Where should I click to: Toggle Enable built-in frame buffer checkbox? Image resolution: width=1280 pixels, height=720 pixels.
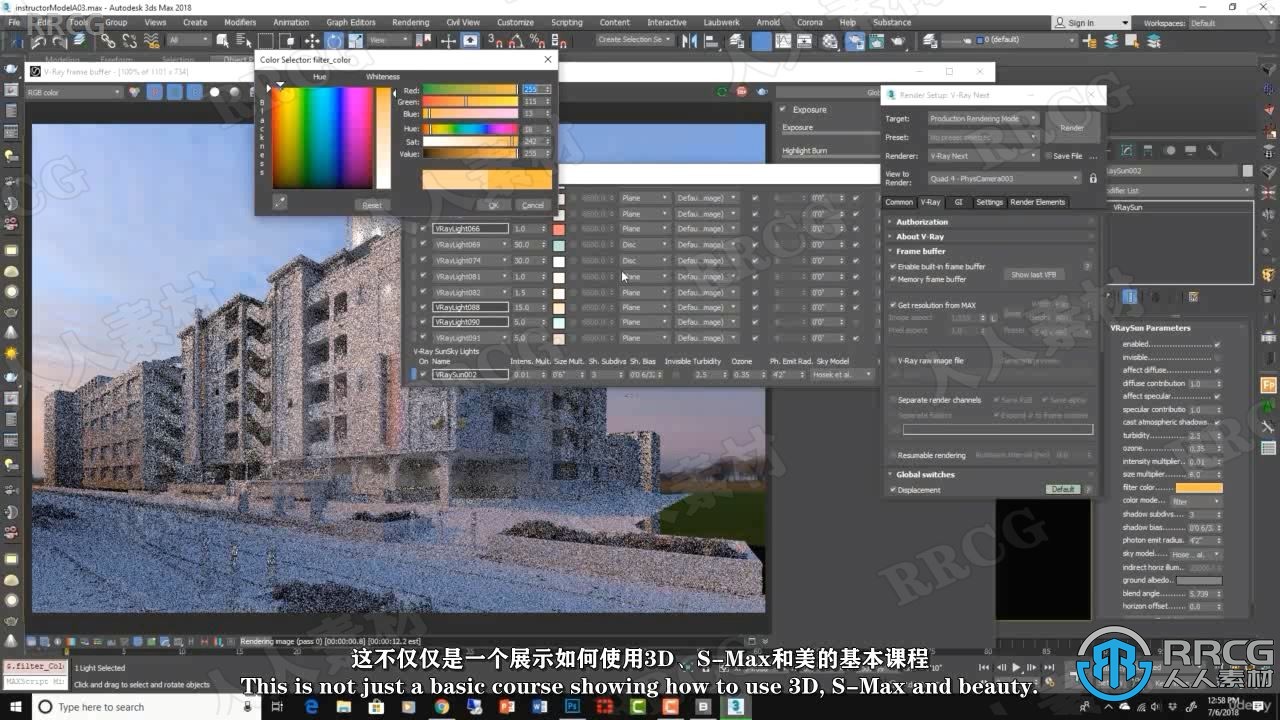coord(893,267)
